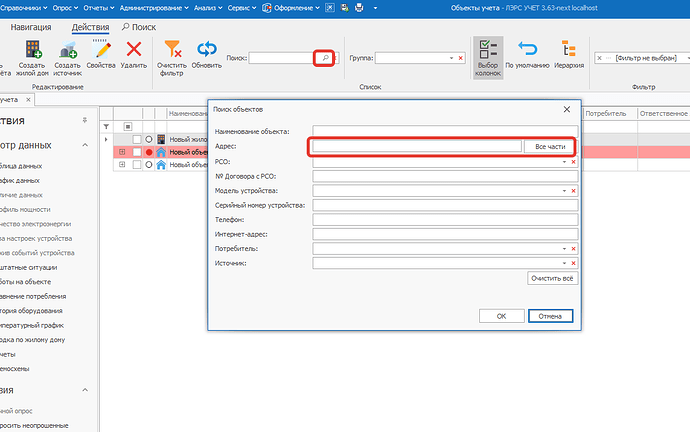Click the magnifier in the Поиск box
690x432 pixels.
click(x=325, y=58)
